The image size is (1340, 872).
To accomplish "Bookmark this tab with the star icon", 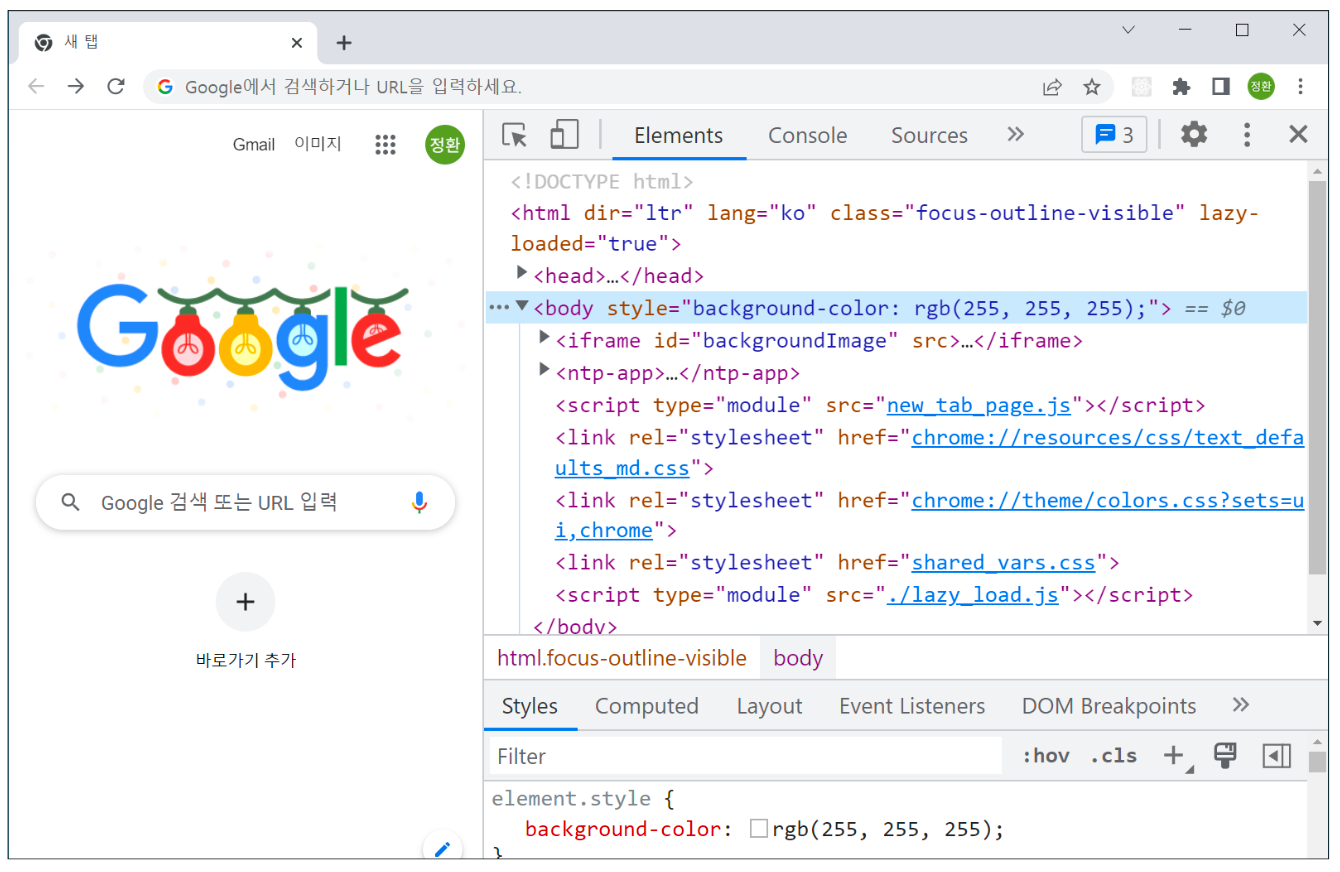I will [1092, 87].
